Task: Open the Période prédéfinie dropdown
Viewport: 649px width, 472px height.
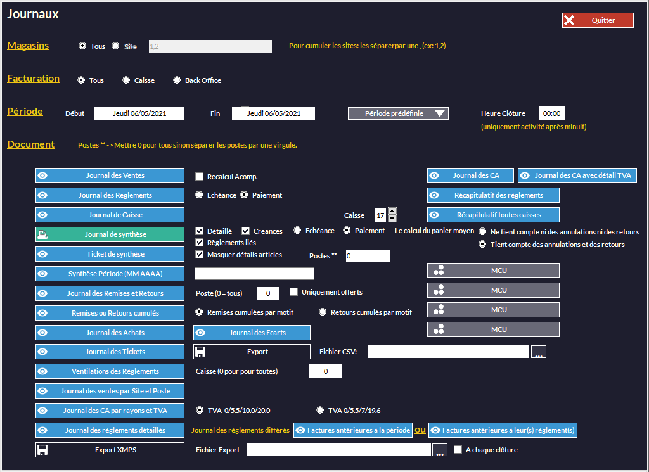Action: tap(398, 113)
